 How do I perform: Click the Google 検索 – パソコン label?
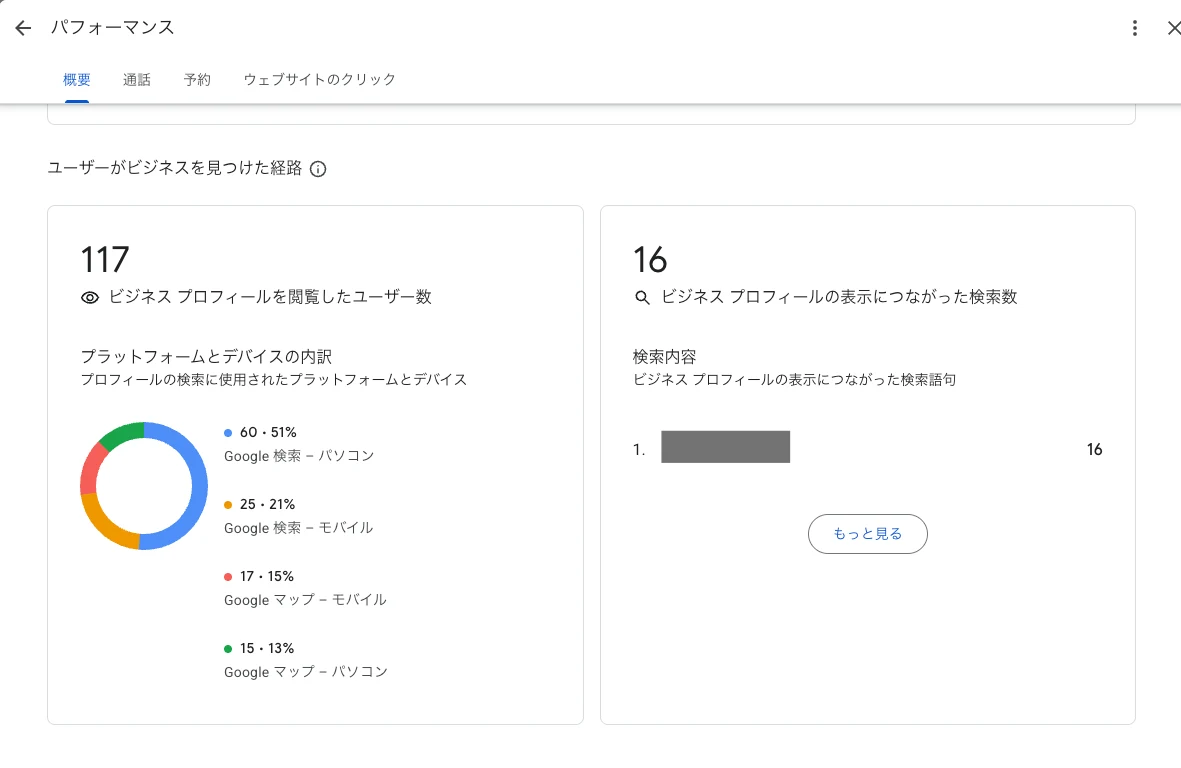[x=299, y=456]
